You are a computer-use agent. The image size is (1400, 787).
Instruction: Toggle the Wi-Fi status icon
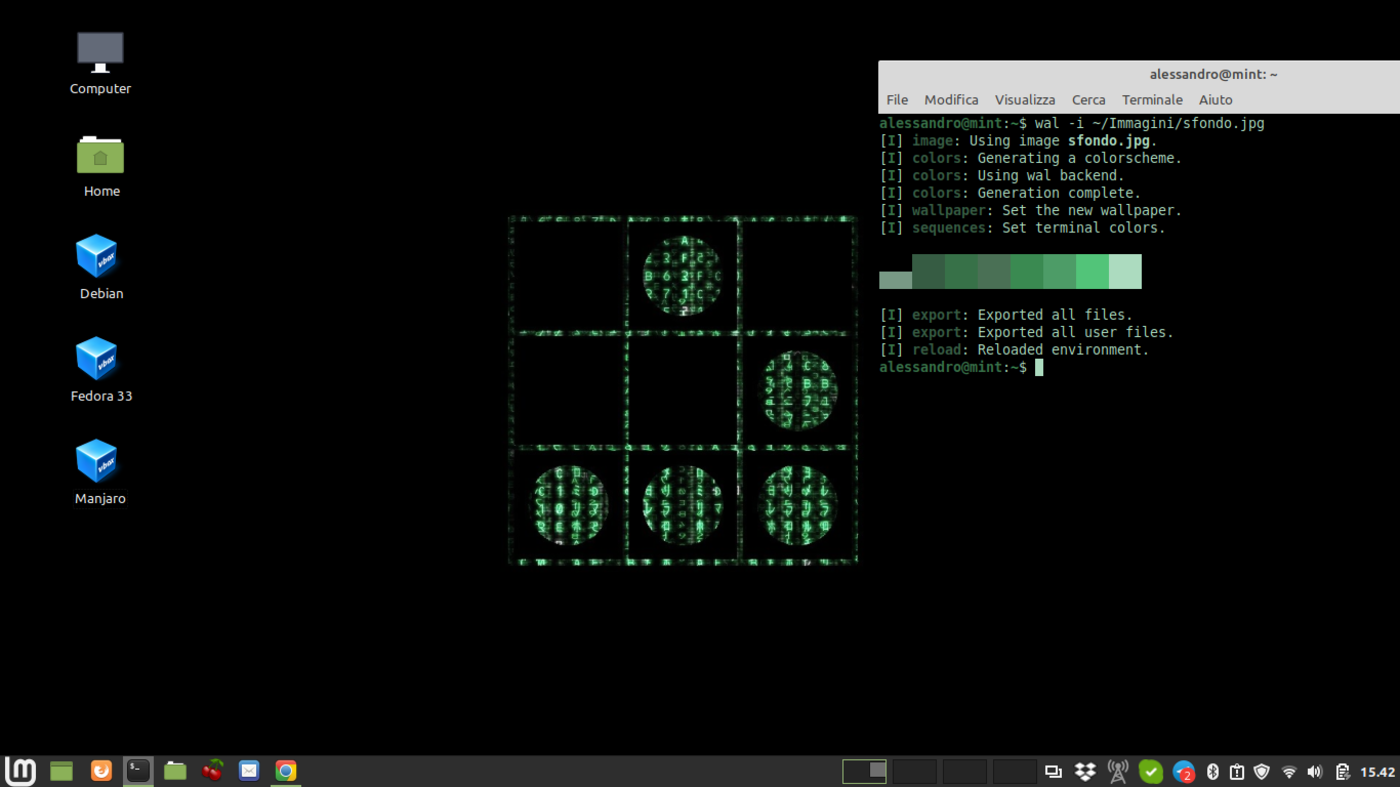point(1288,771)
